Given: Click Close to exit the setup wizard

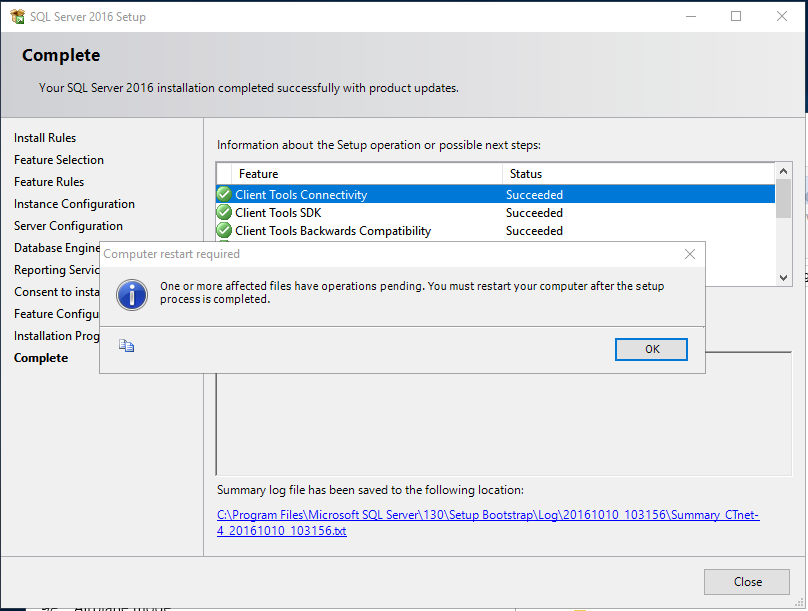Looking at the screenshot, I should [x=747, y=581].
